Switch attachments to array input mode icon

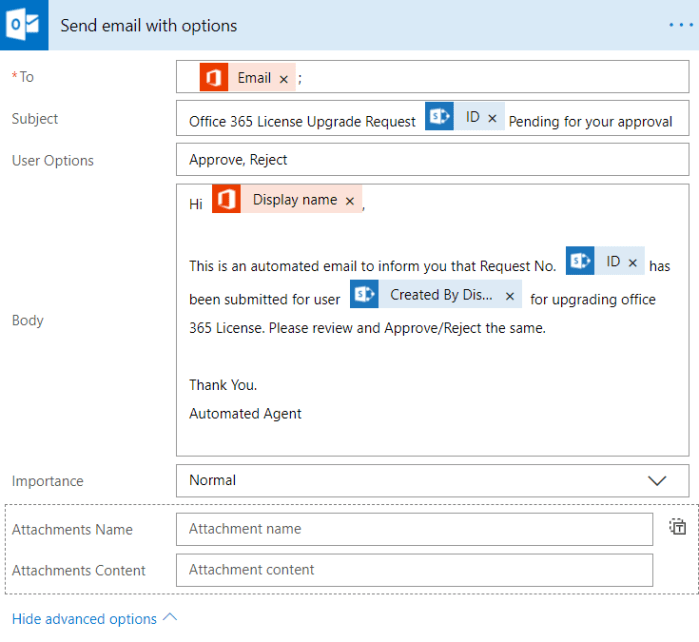(677, 527)
